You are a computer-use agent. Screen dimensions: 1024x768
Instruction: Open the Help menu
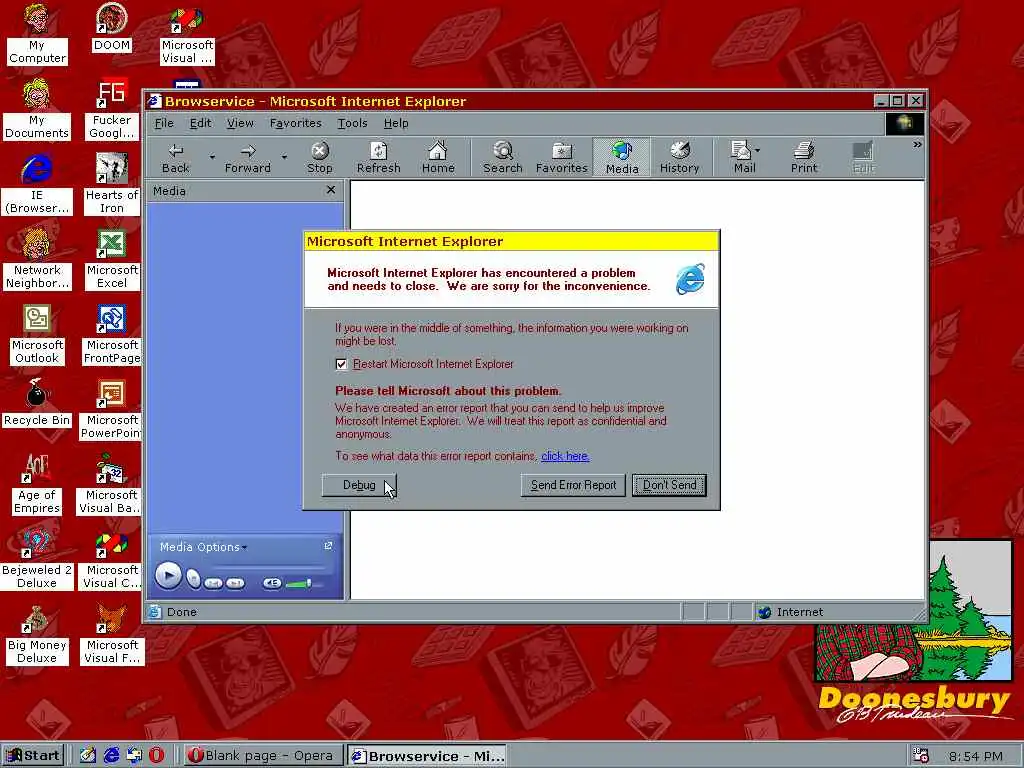[396, 123]
